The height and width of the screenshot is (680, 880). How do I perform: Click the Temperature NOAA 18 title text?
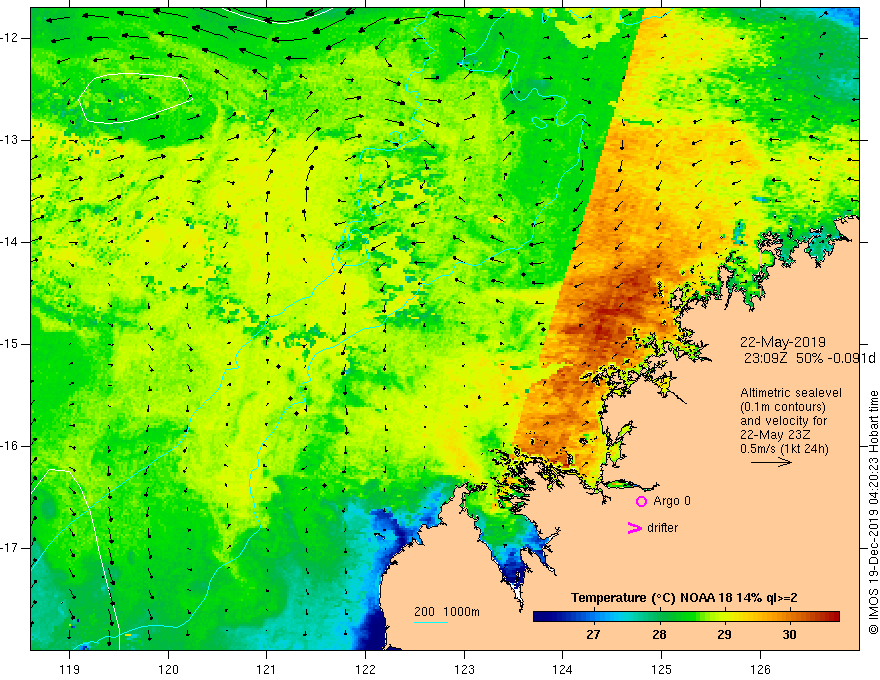(x=684, y=598)
